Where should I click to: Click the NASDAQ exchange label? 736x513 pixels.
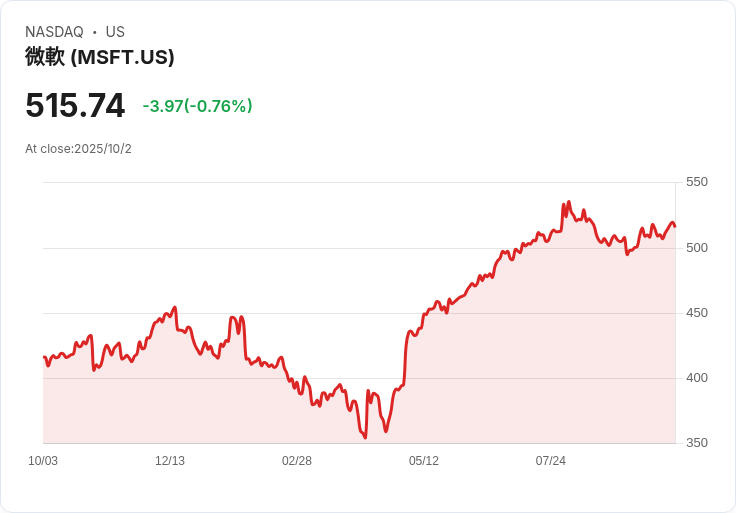point(54,32)
